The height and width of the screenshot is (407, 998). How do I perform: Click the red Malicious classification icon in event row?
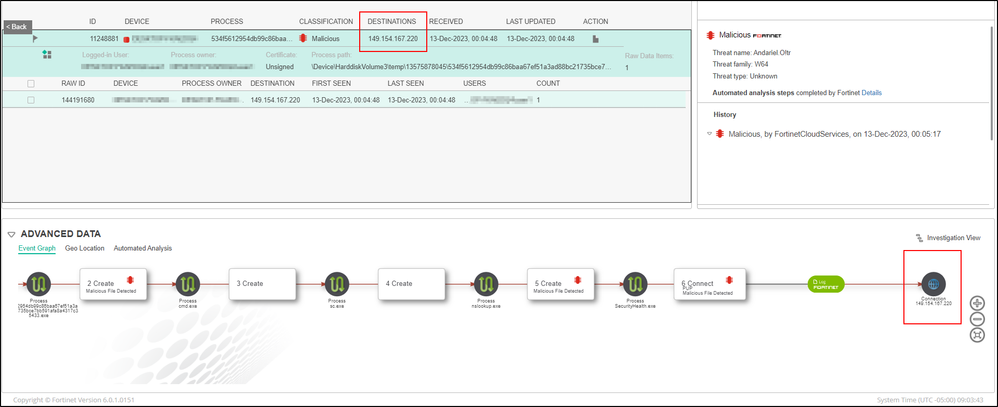tap(304, 39)
